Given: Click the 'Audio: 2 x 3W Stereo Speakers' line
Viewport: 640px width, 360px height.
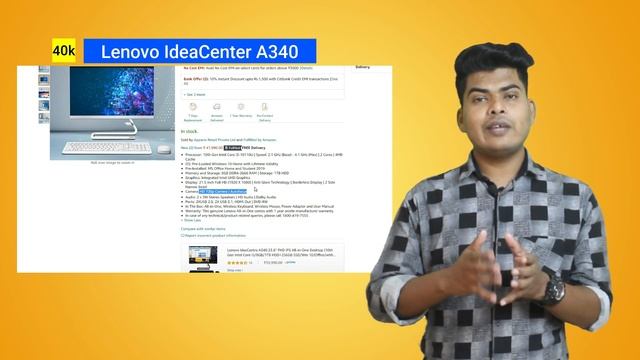Looking at the screenshot, I should point(231,197).
